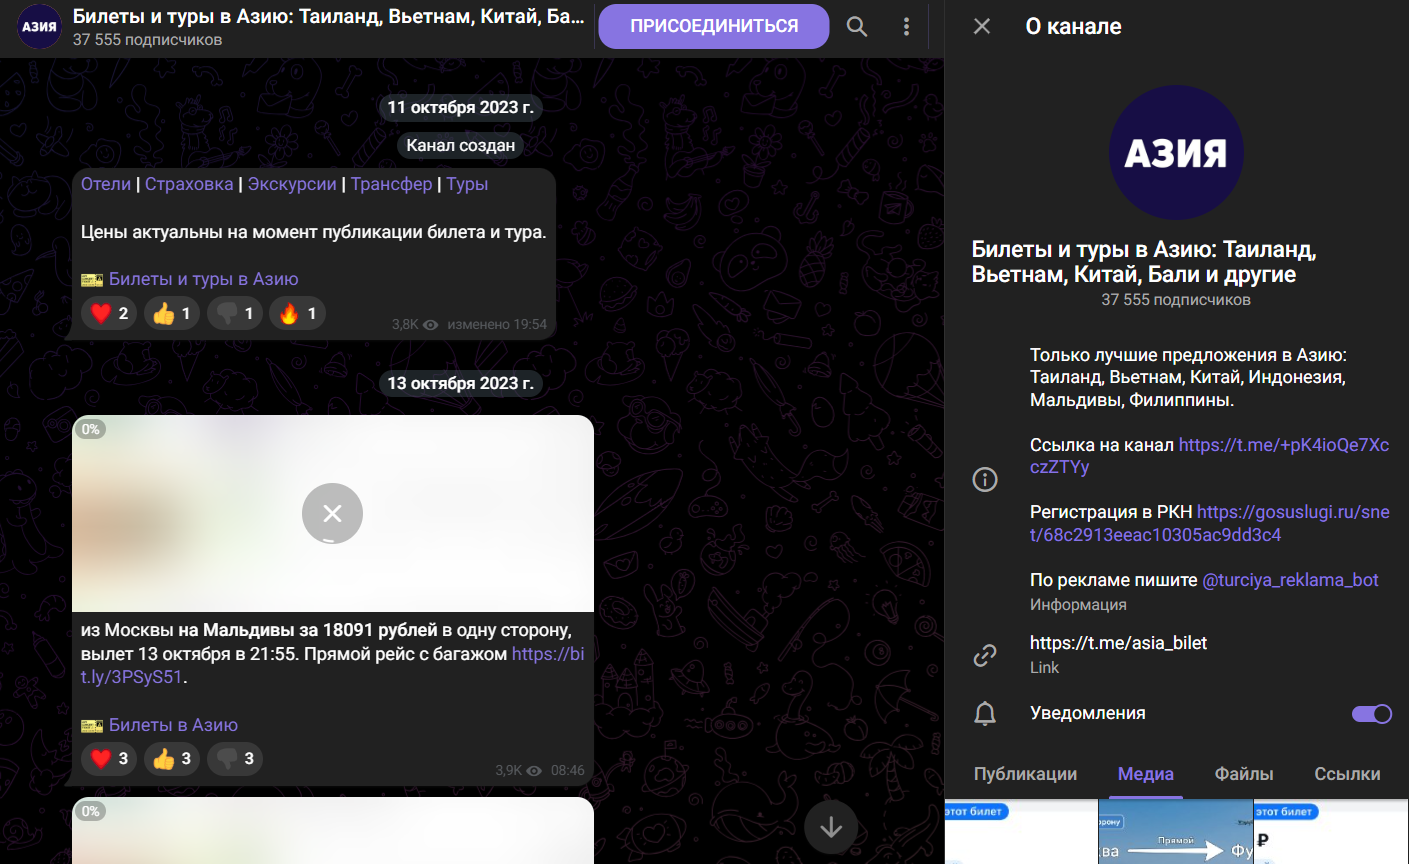The width and height of the screenshot is (1409, 864).
Task: Click the scroll-to-bottom arrow button
Action: tap(831, 827)
